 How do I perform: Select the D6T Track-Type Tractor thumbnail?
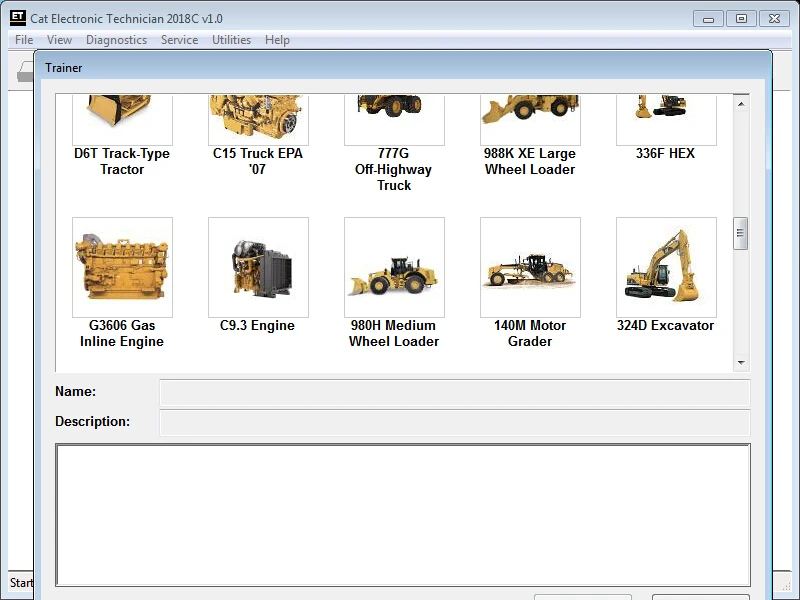122,120
